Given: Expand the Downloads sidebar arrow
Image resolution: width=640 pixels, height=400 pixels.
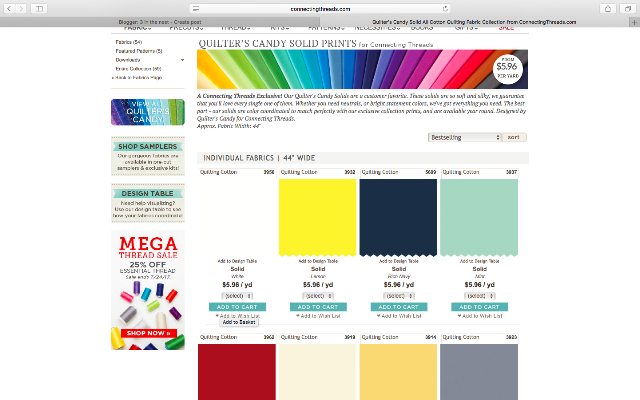Looking at the screenshot, I should 182,60.
